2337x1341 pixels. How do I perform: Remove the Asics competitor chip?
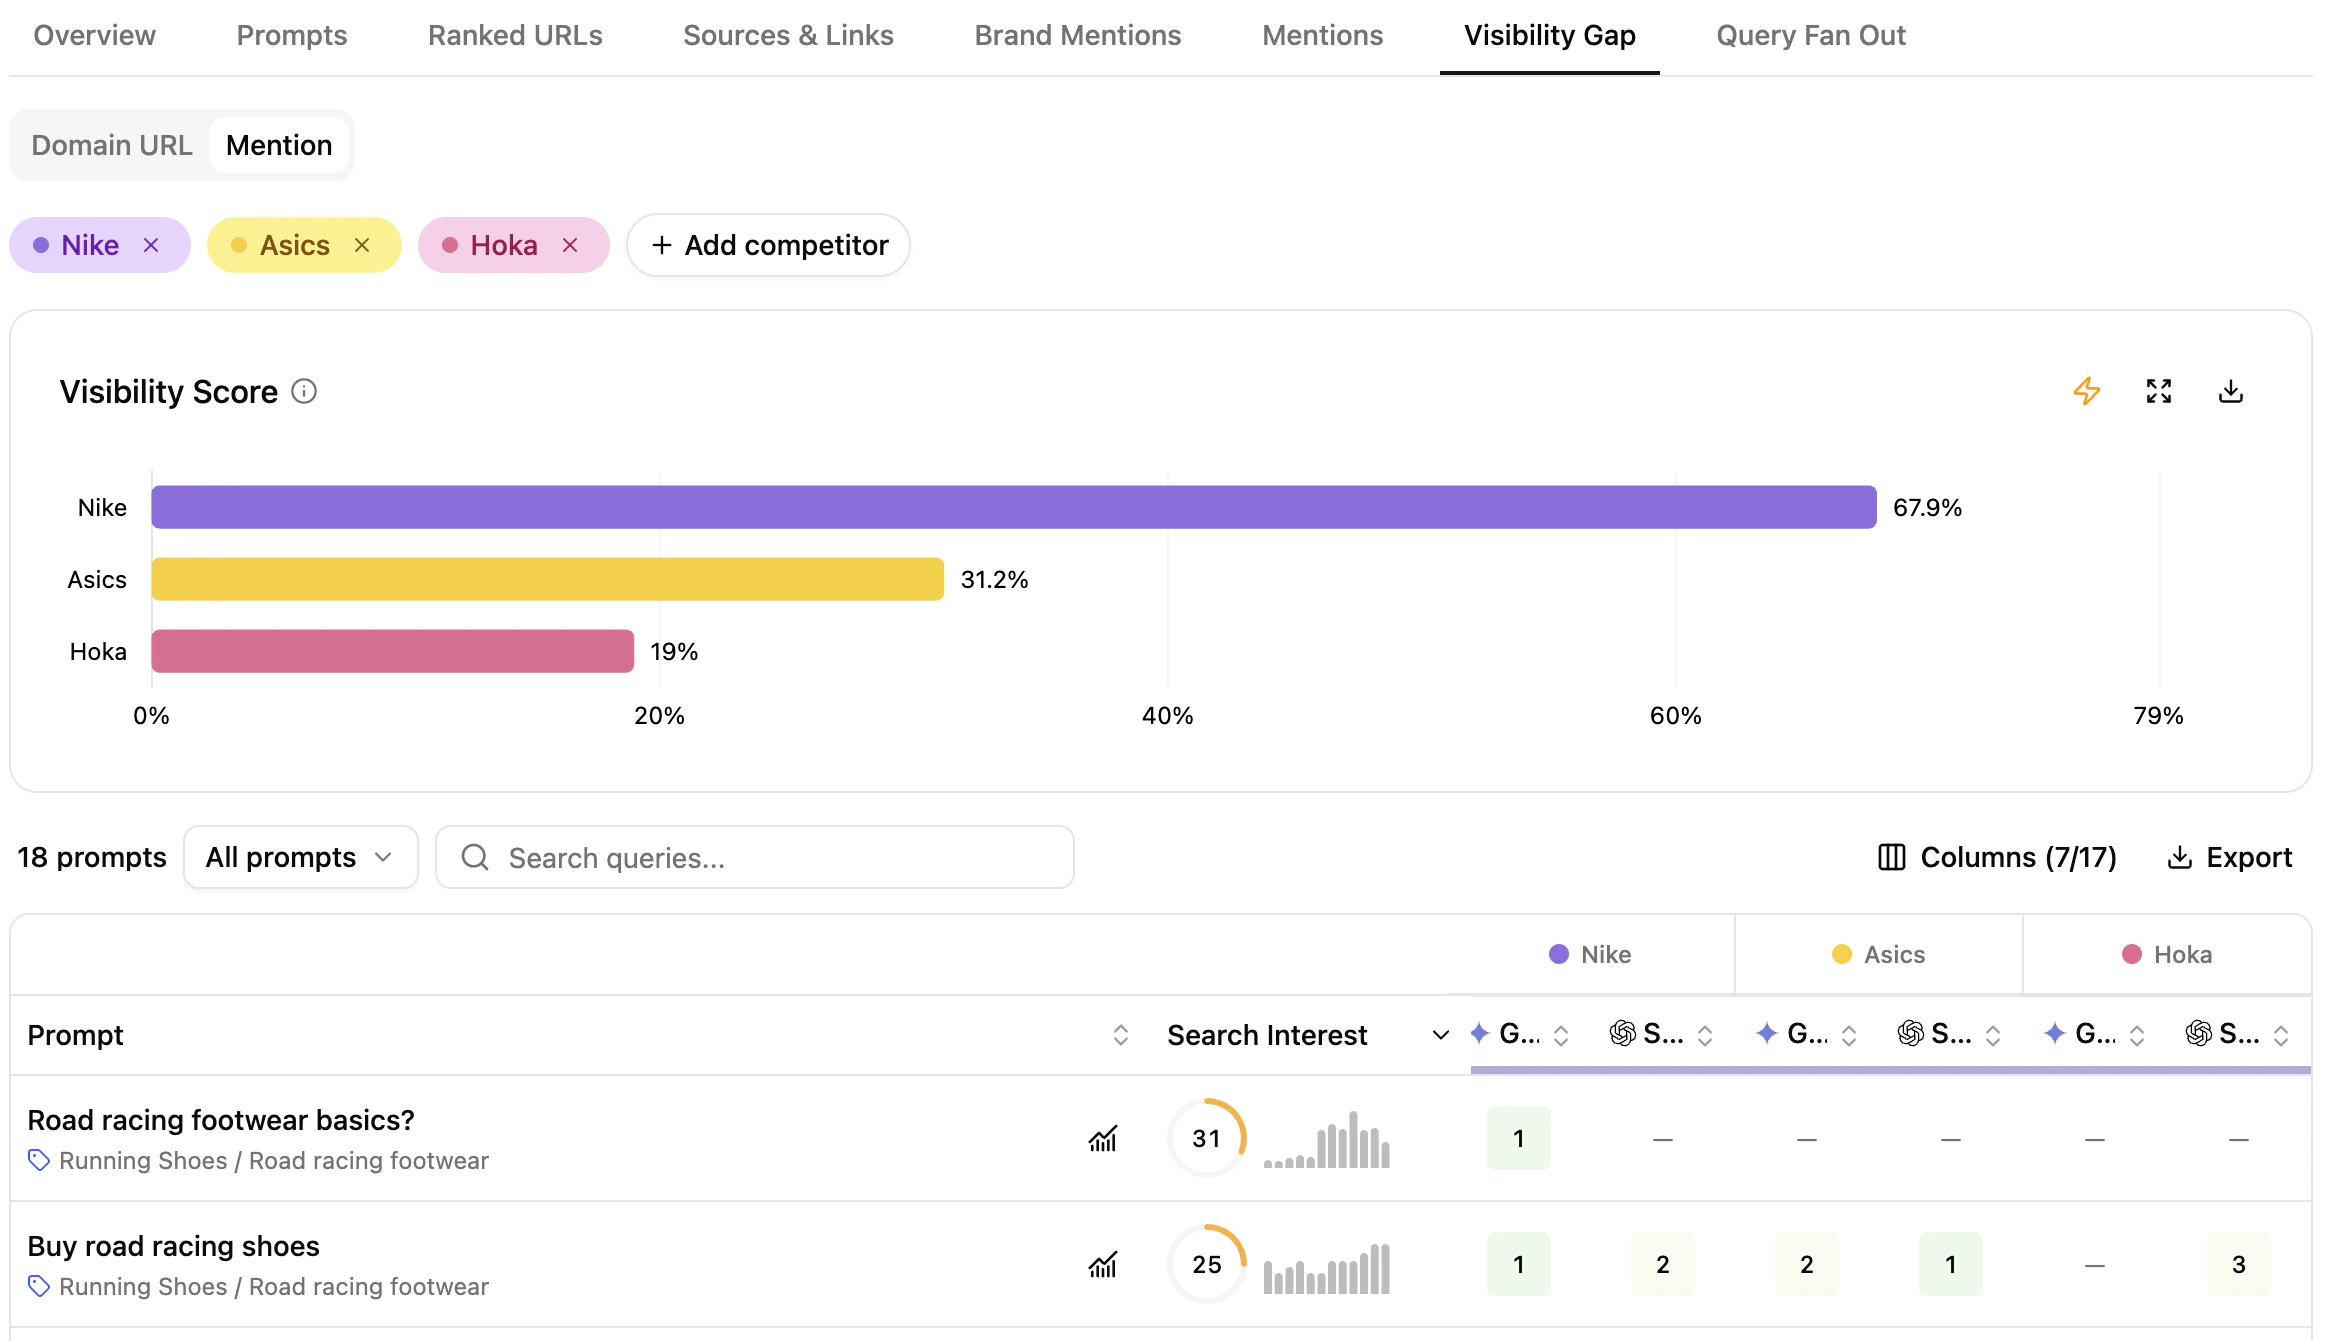[x=362, y=245]
